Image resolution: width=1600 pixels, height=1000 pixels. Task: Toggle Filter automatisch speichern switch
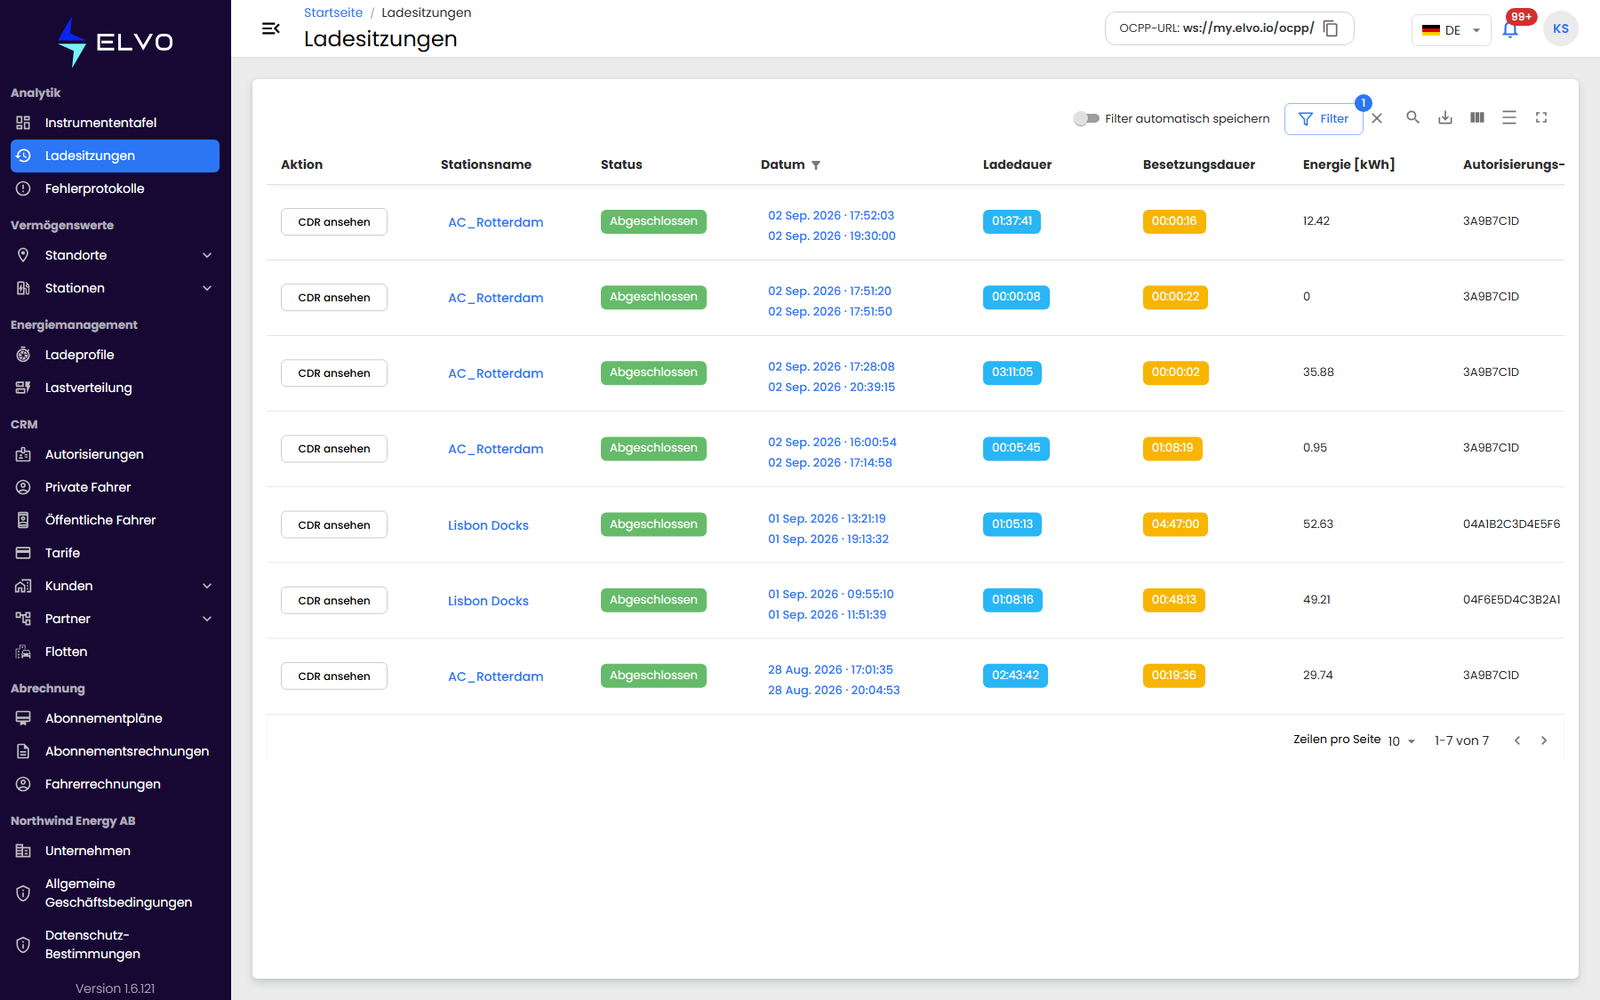point(1086,118)
